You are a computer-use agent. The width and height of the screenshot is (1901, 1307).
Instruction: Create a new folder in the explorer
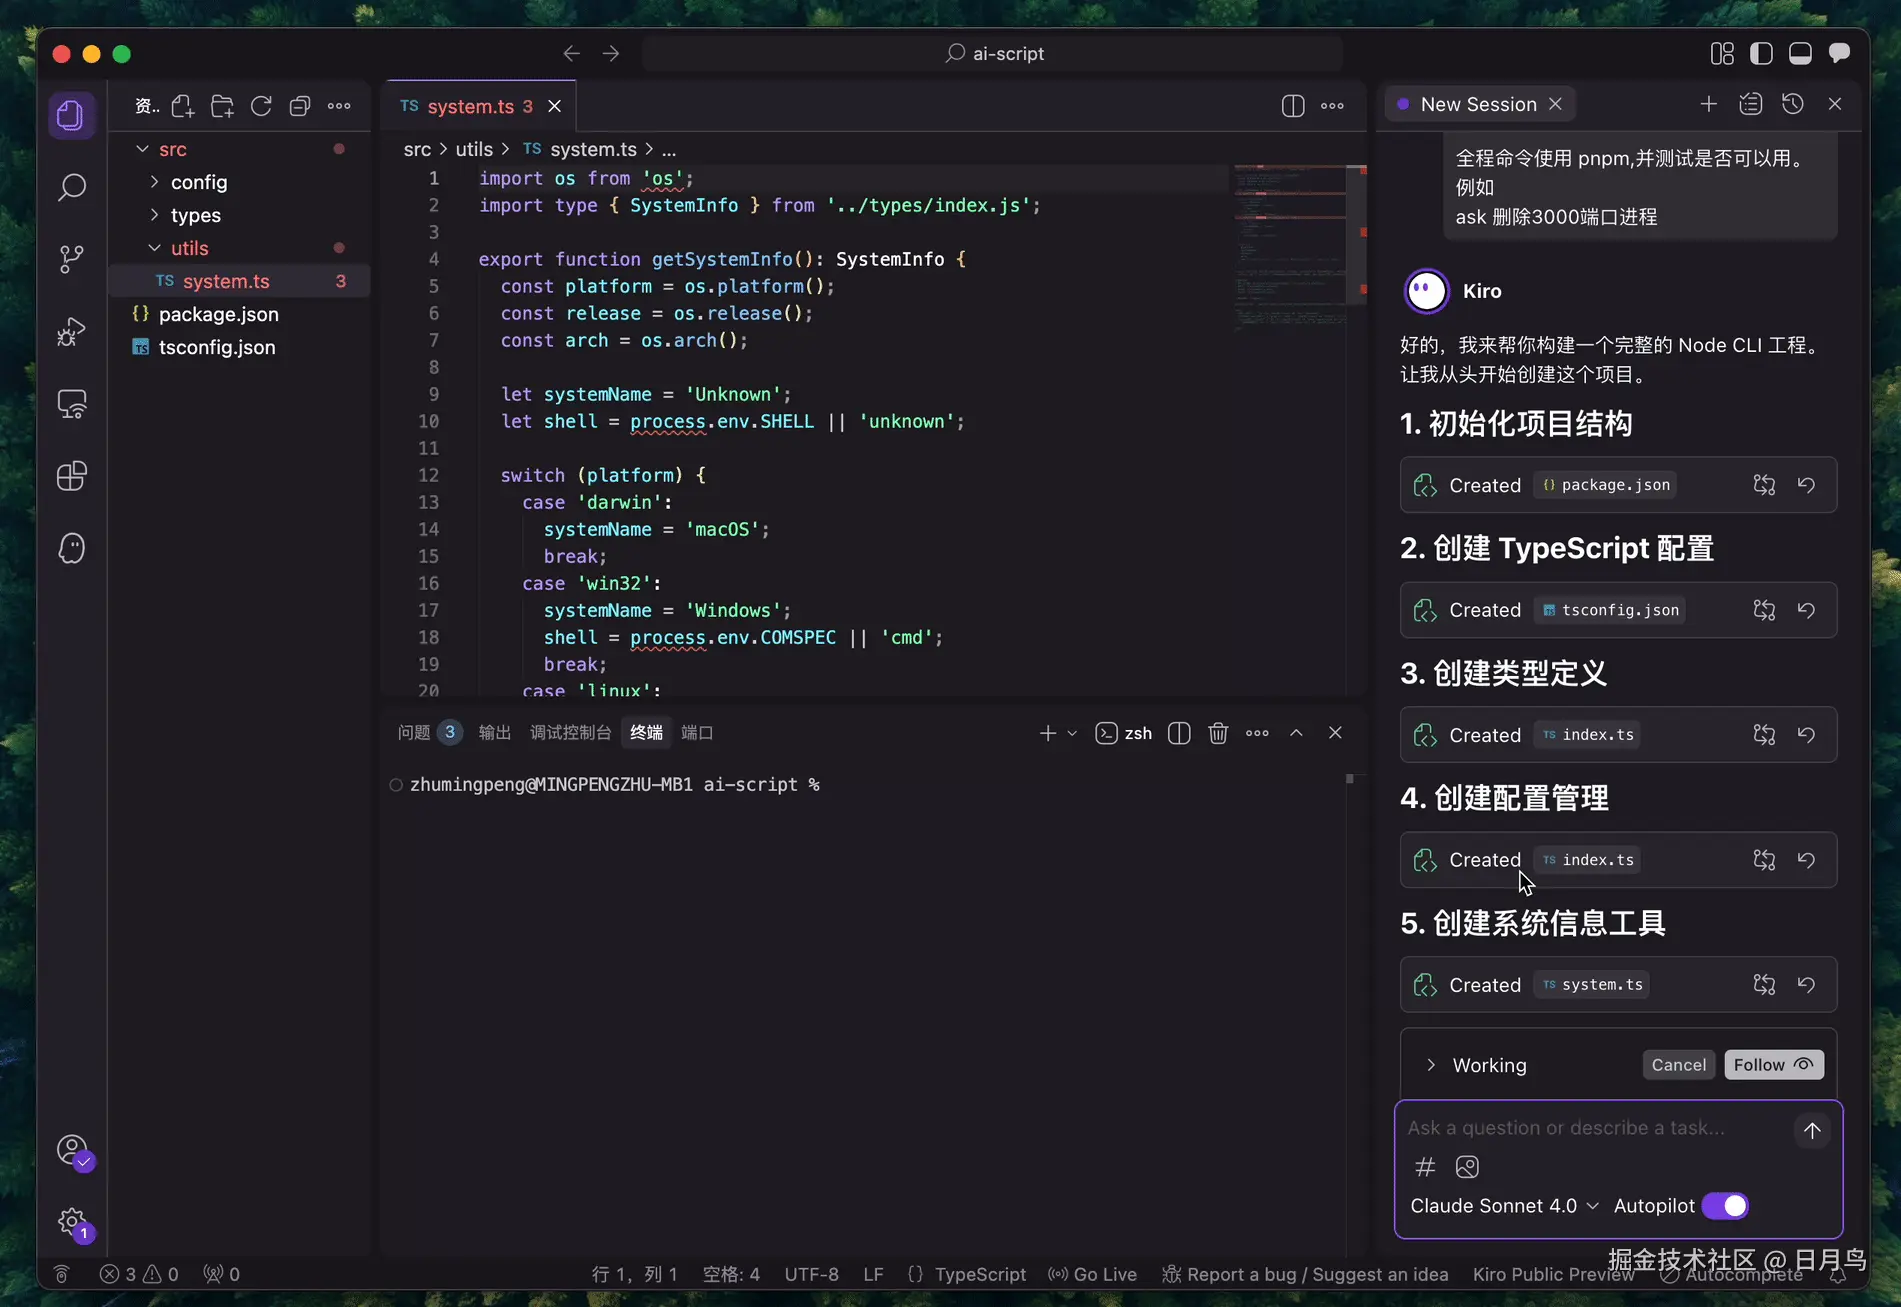[x=222, y=106]
